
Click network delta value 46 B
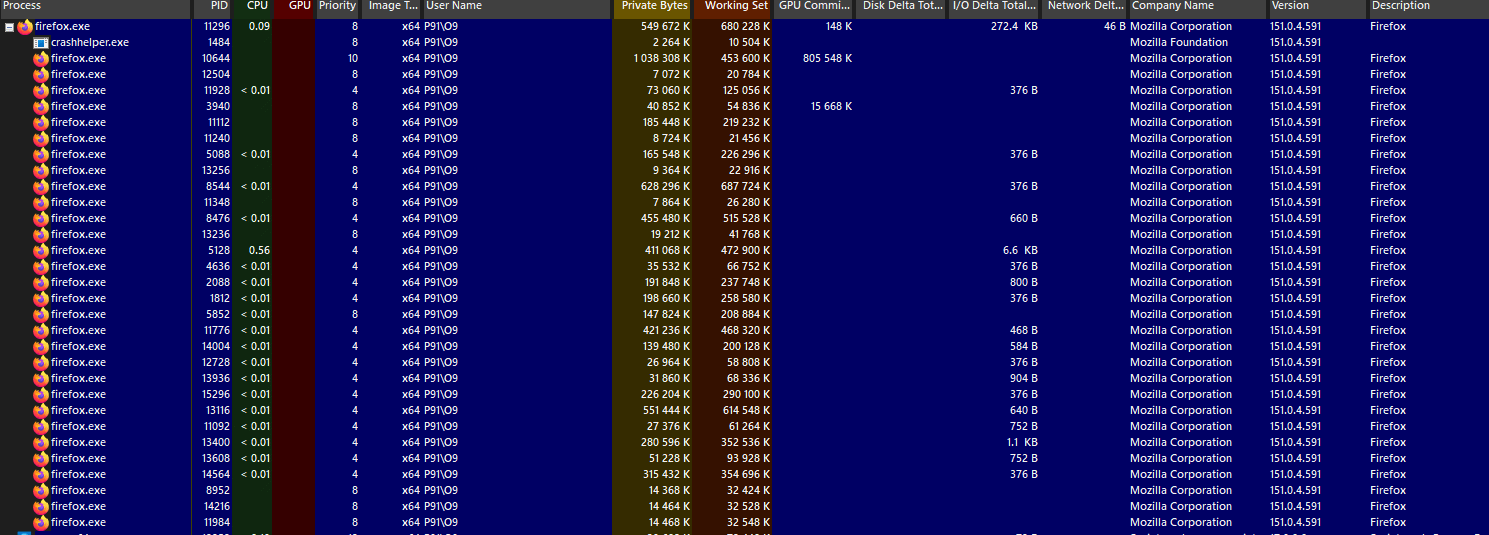(1114, 27)
